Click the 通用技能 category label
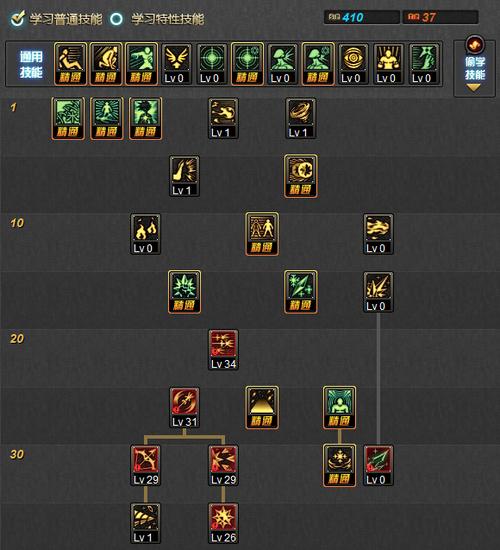 [x=31, y=64]
